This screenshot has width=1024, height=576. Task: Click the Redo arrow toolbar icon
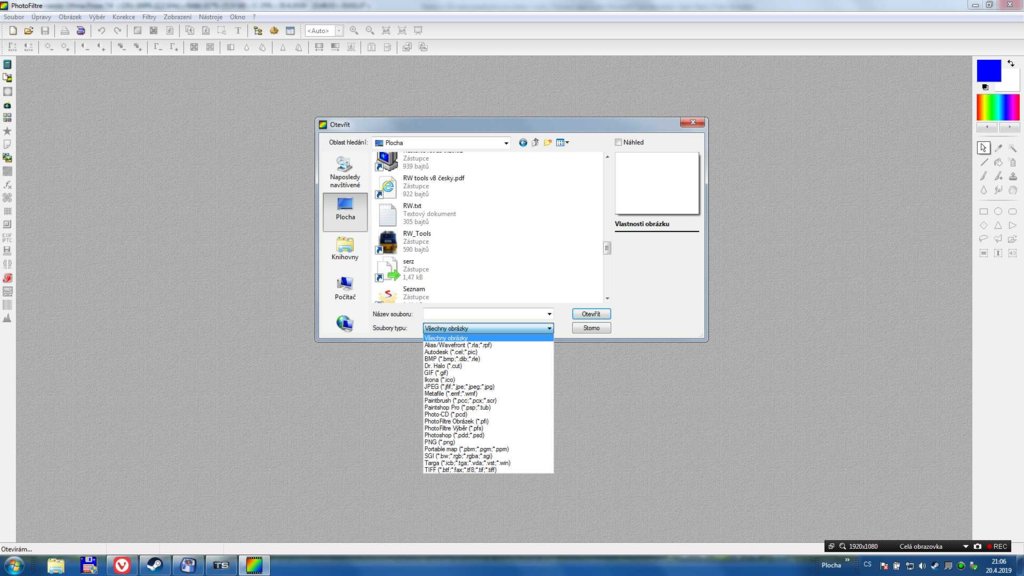tap(118, 31)
